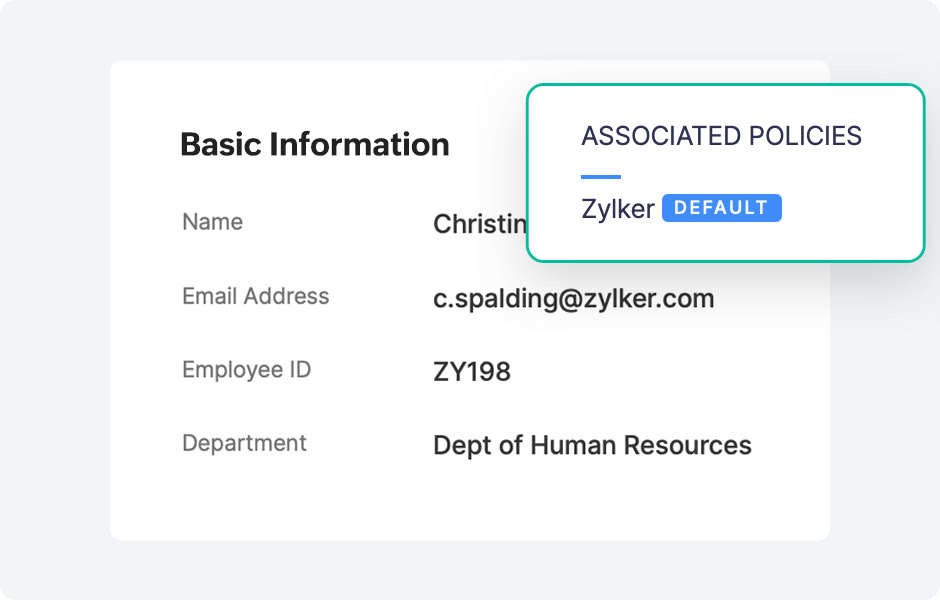Viewport: 940px width, 600px height.
Task: Click the Employee ID field label
Action: coord(246,370)
